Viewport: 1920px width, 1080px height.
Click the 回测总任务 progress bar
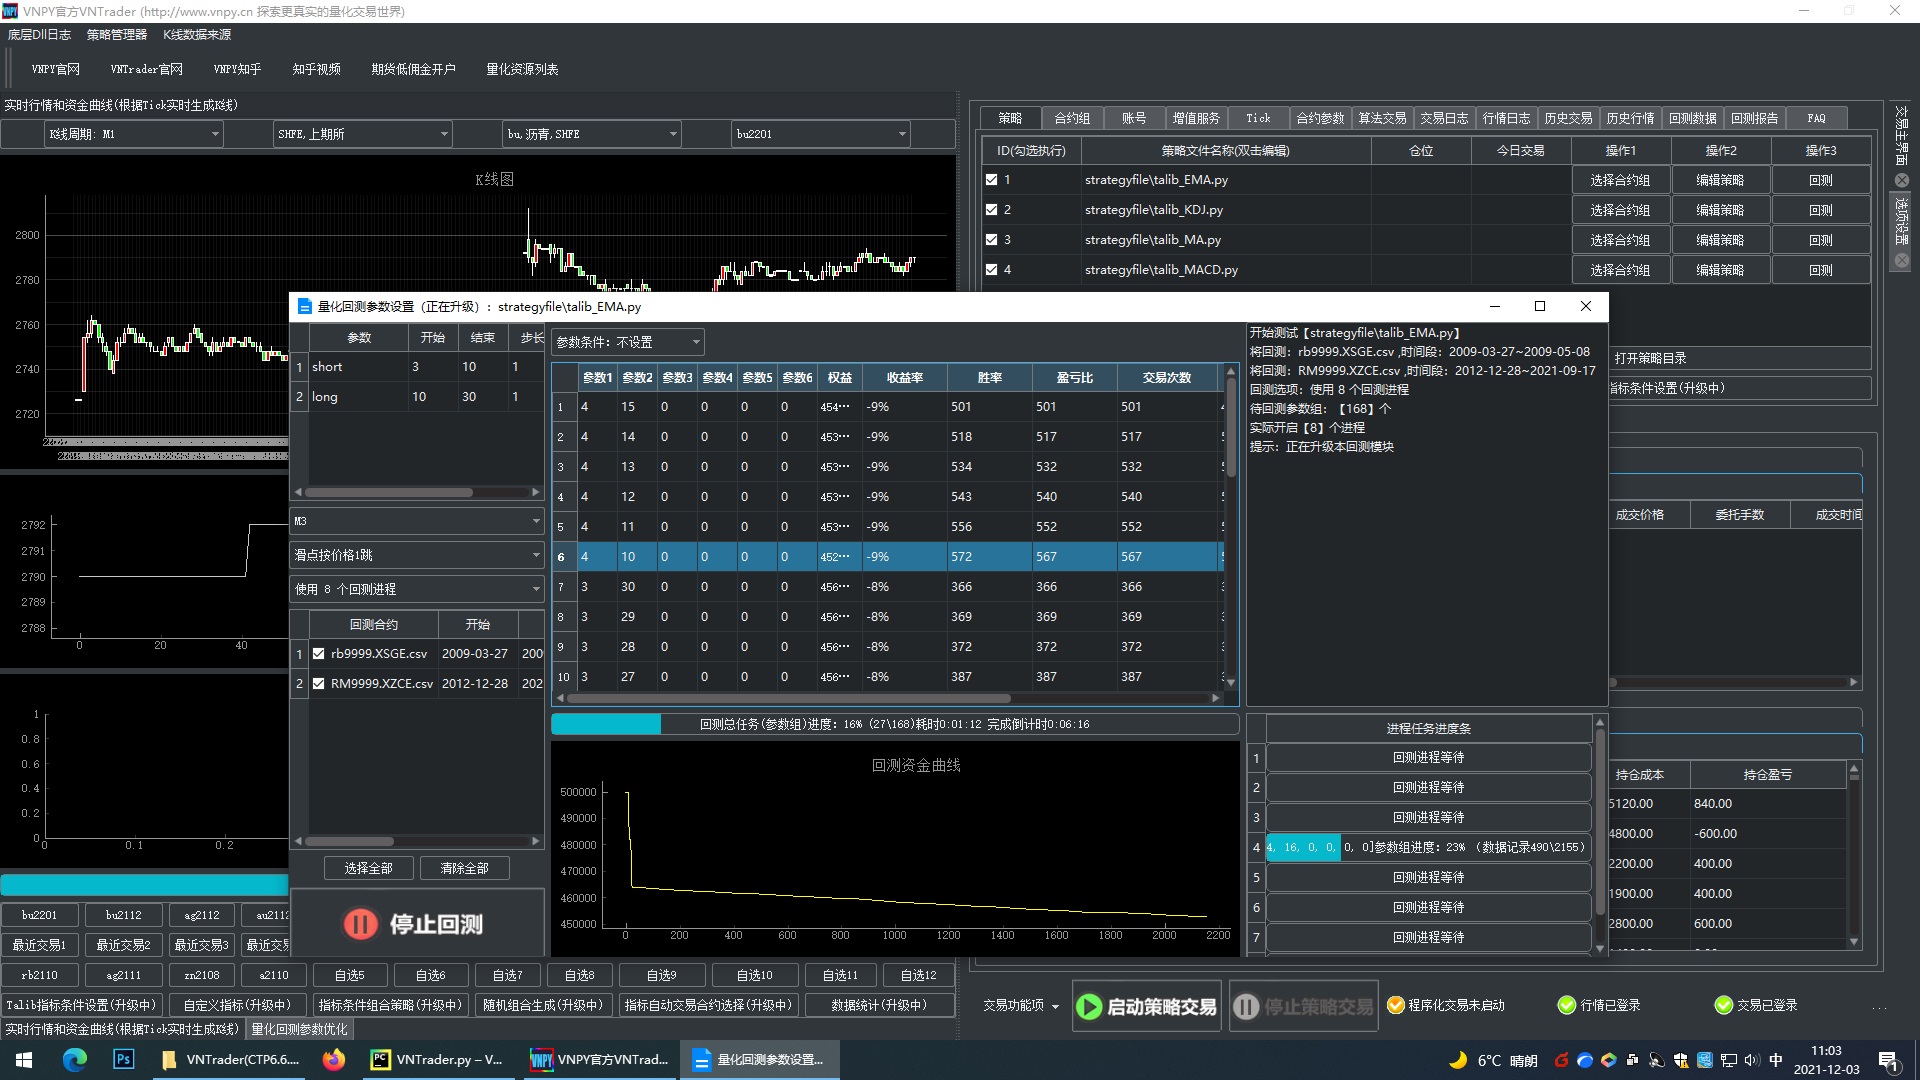[x=894, y=724]
